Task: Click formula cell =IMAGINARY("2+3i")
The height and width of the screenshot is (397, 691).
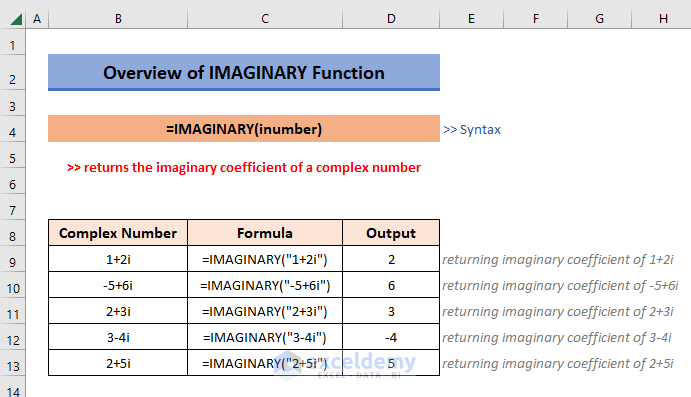Action: [x=265, y=311]
